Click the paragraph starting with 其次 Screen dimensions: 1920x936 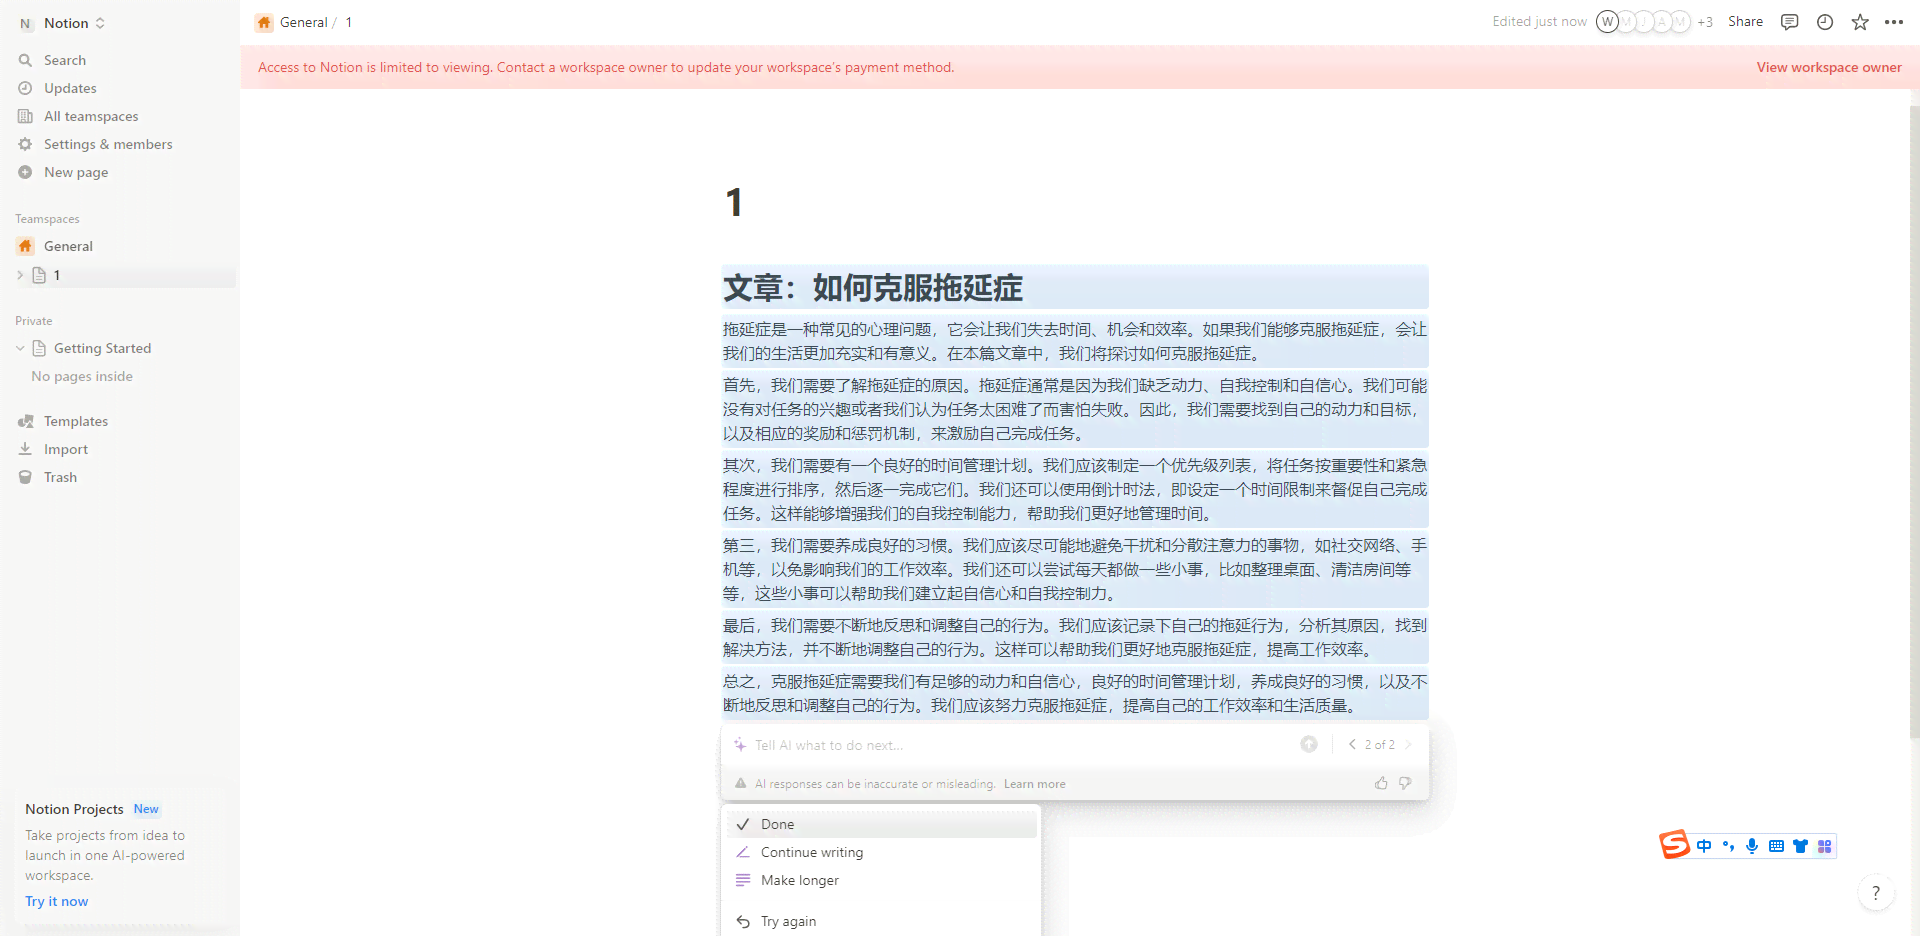(x=1075, y=489)
